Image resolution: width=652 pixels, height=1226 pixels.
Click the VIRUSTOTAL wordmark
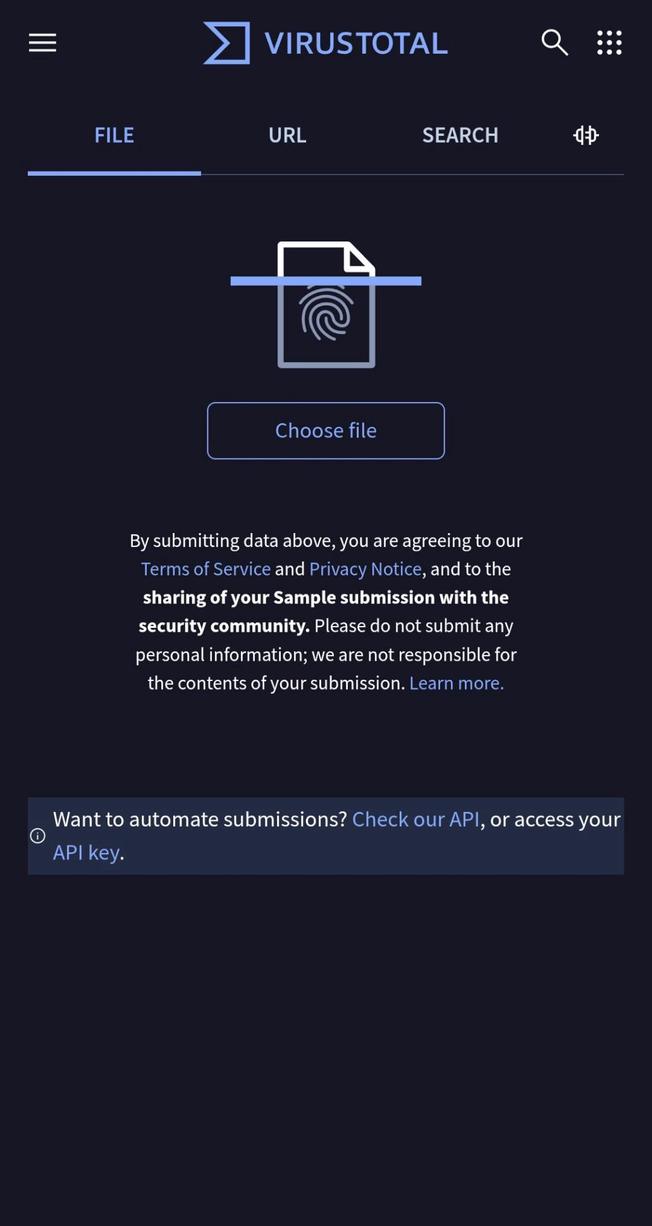(356, 42)
